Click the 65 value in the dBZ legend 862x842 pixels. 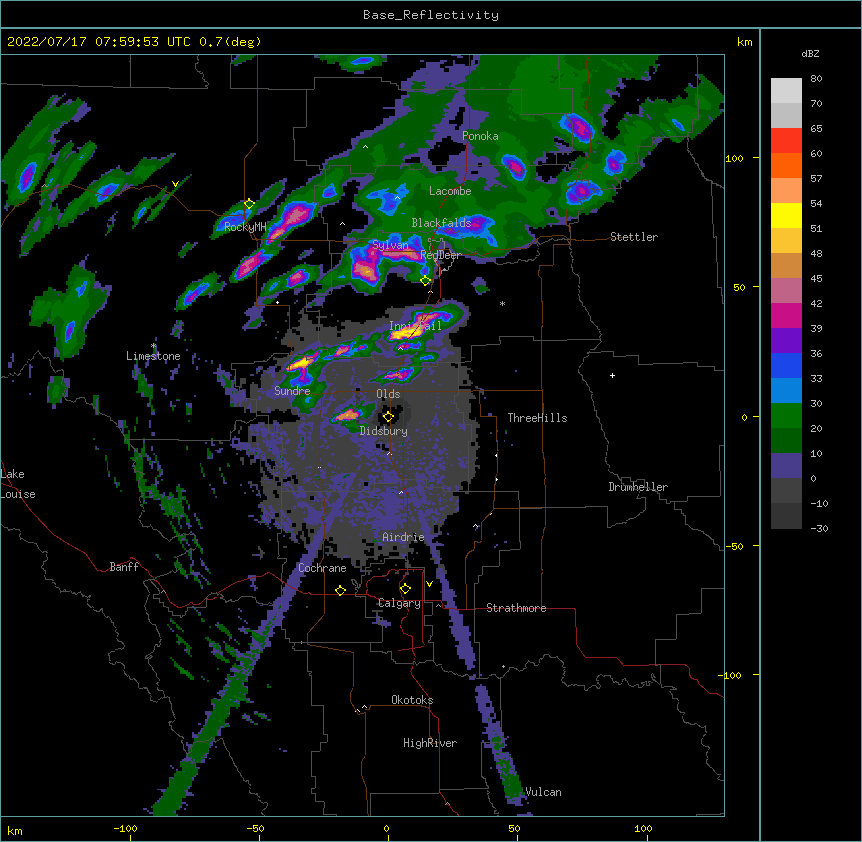coord(816,129)
